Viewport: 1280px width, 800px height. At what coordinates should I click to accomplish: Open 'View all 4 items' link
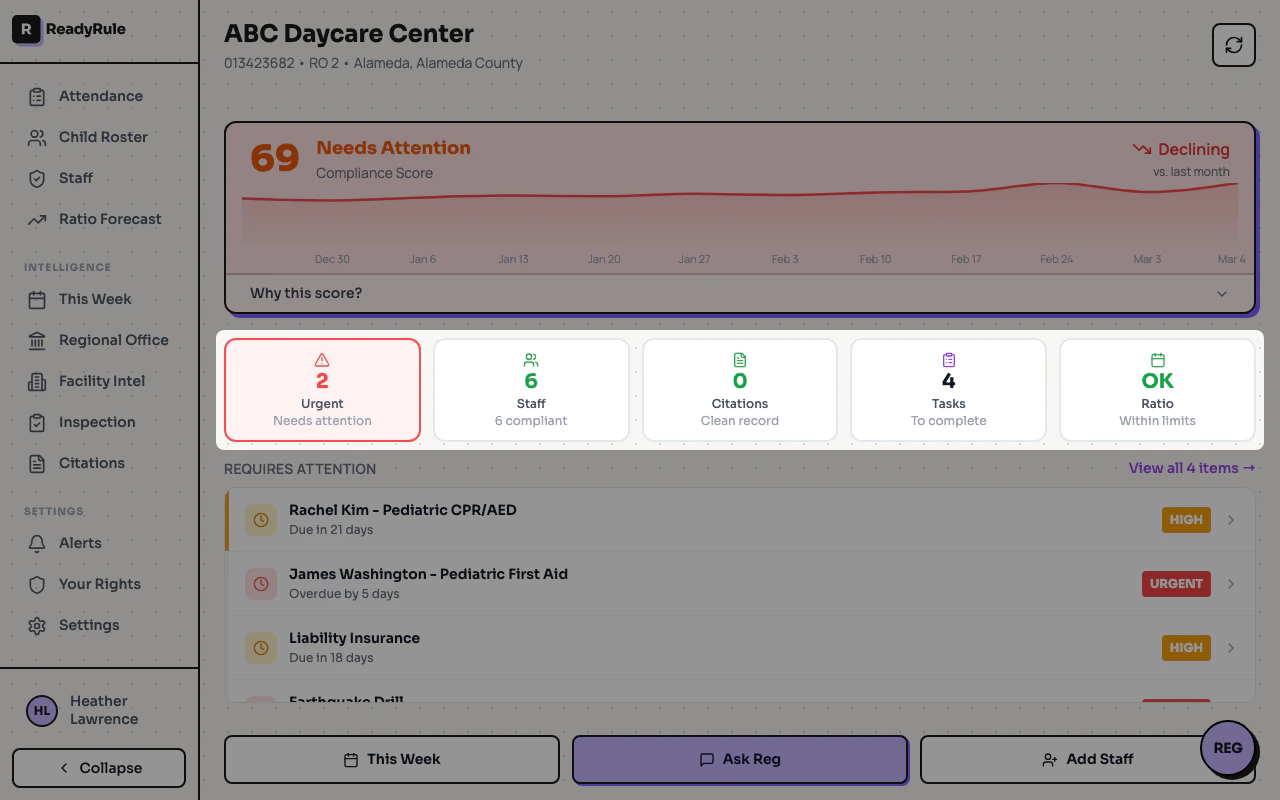click(1192, 468)
